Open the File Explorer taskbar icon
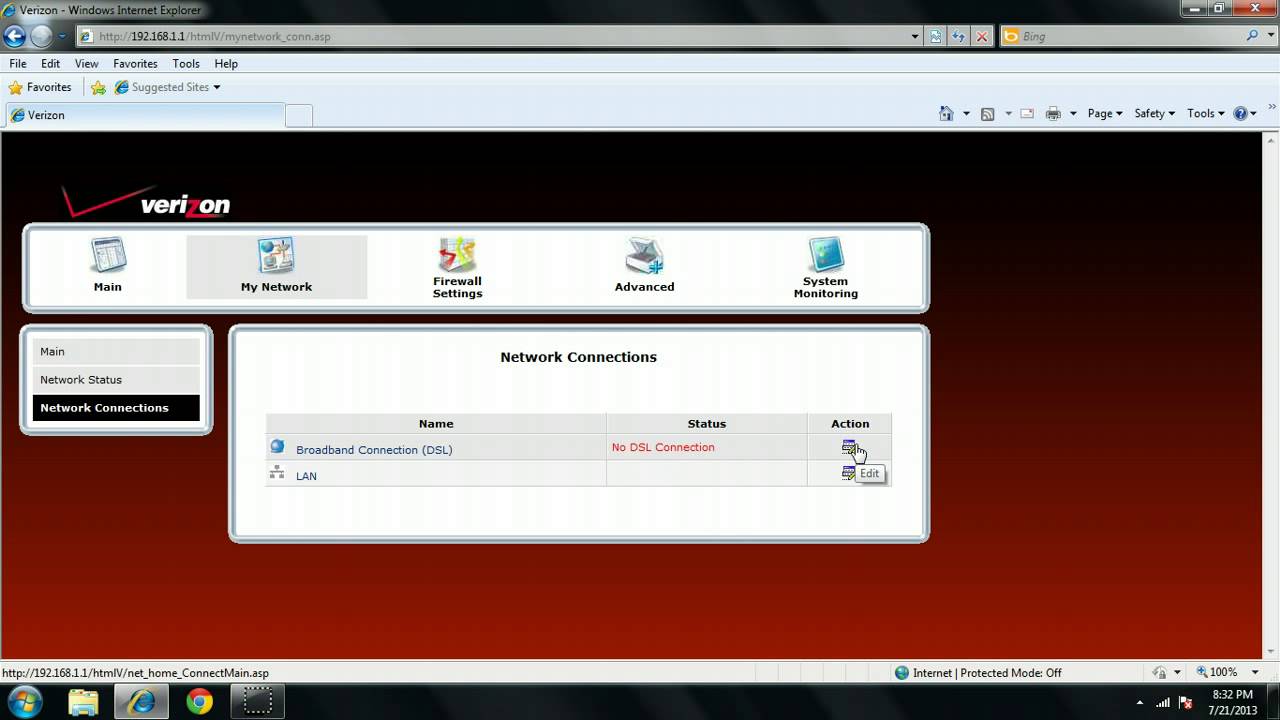The image size is (1280, 720). coord(83,702)
